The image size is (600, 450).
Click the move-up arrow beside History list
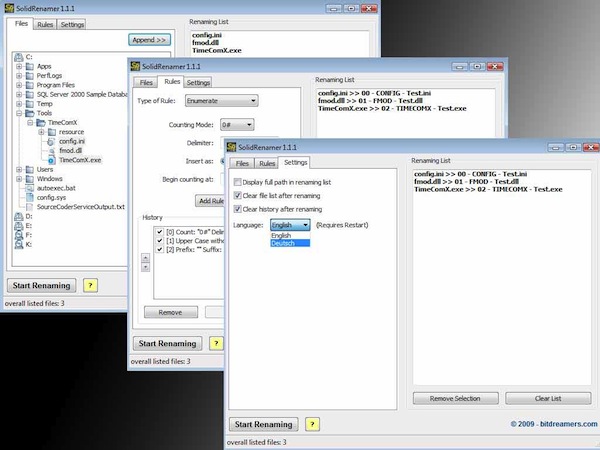click(145, 258)
